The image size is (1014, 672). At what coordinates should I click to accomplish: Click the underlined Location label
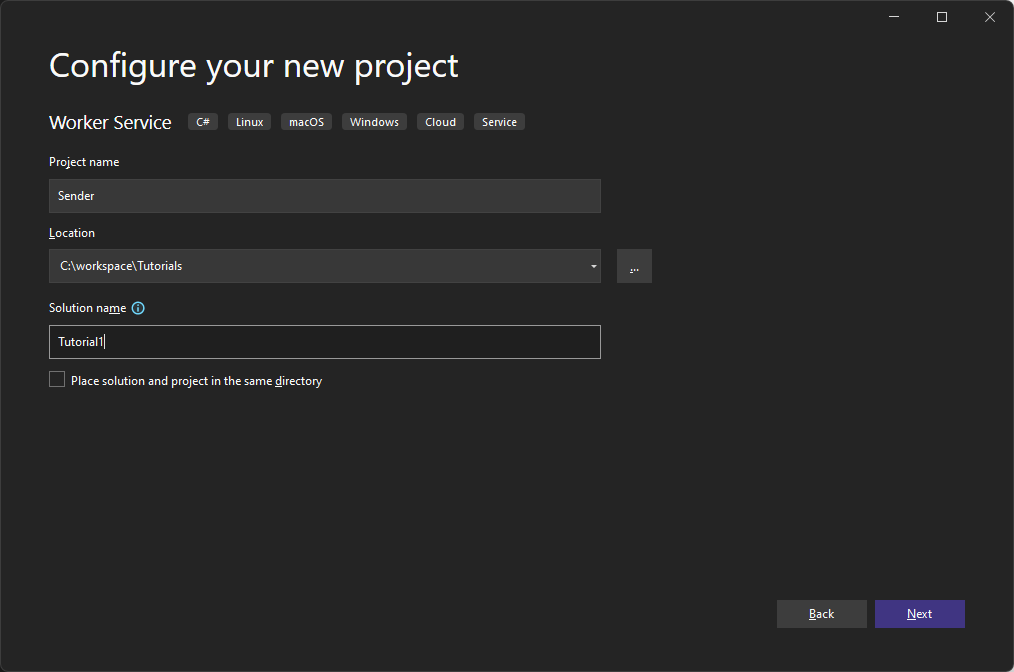click(x=71, y=233)
